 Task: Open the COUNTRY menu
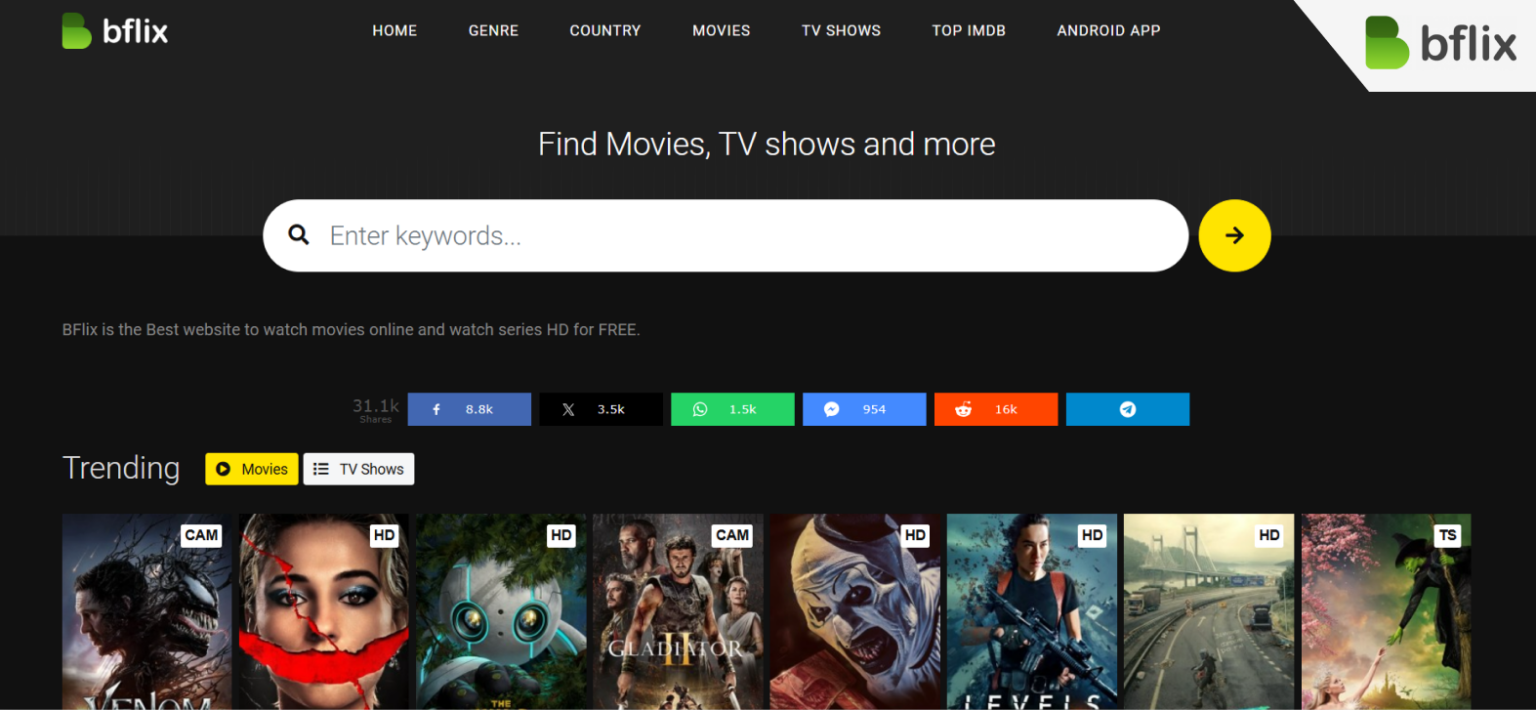click(604, 30)
